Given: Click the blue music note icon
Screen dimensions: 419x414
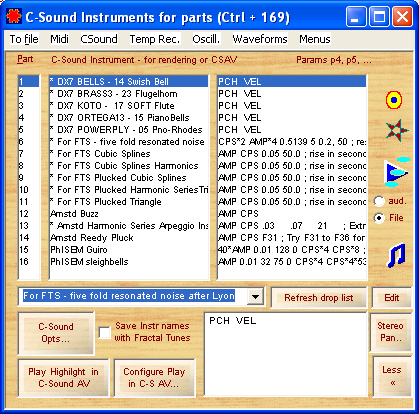Looking at the screenshot, I should point(397,255).
